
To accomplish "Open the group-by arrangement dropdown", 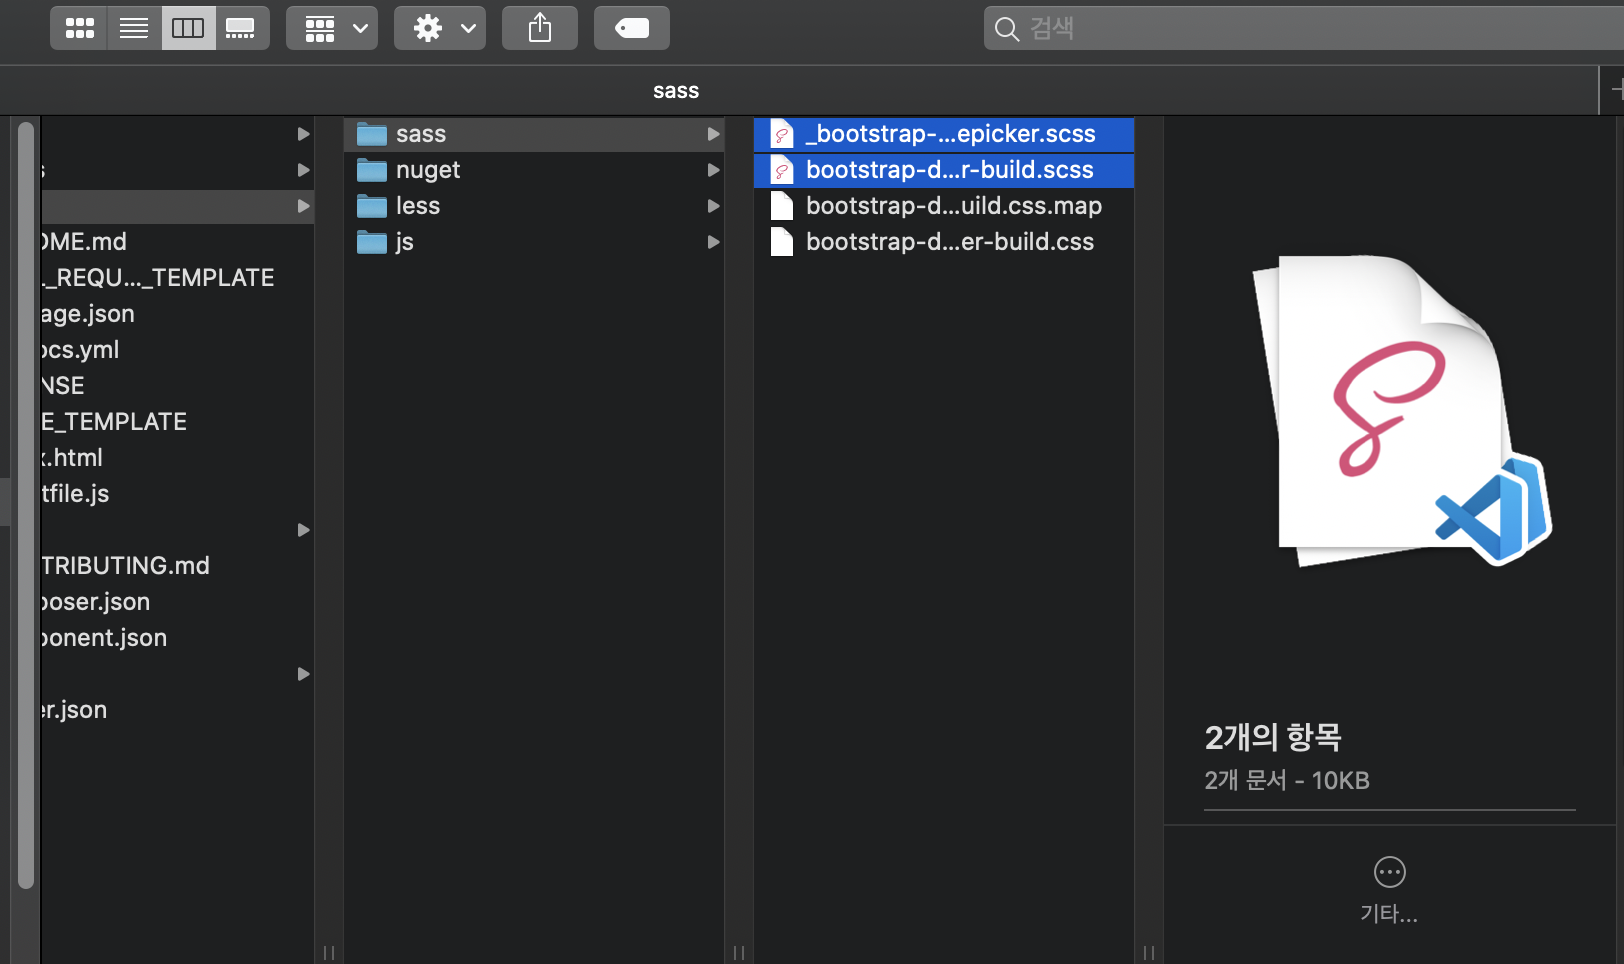I will click(x=332, y=28).
